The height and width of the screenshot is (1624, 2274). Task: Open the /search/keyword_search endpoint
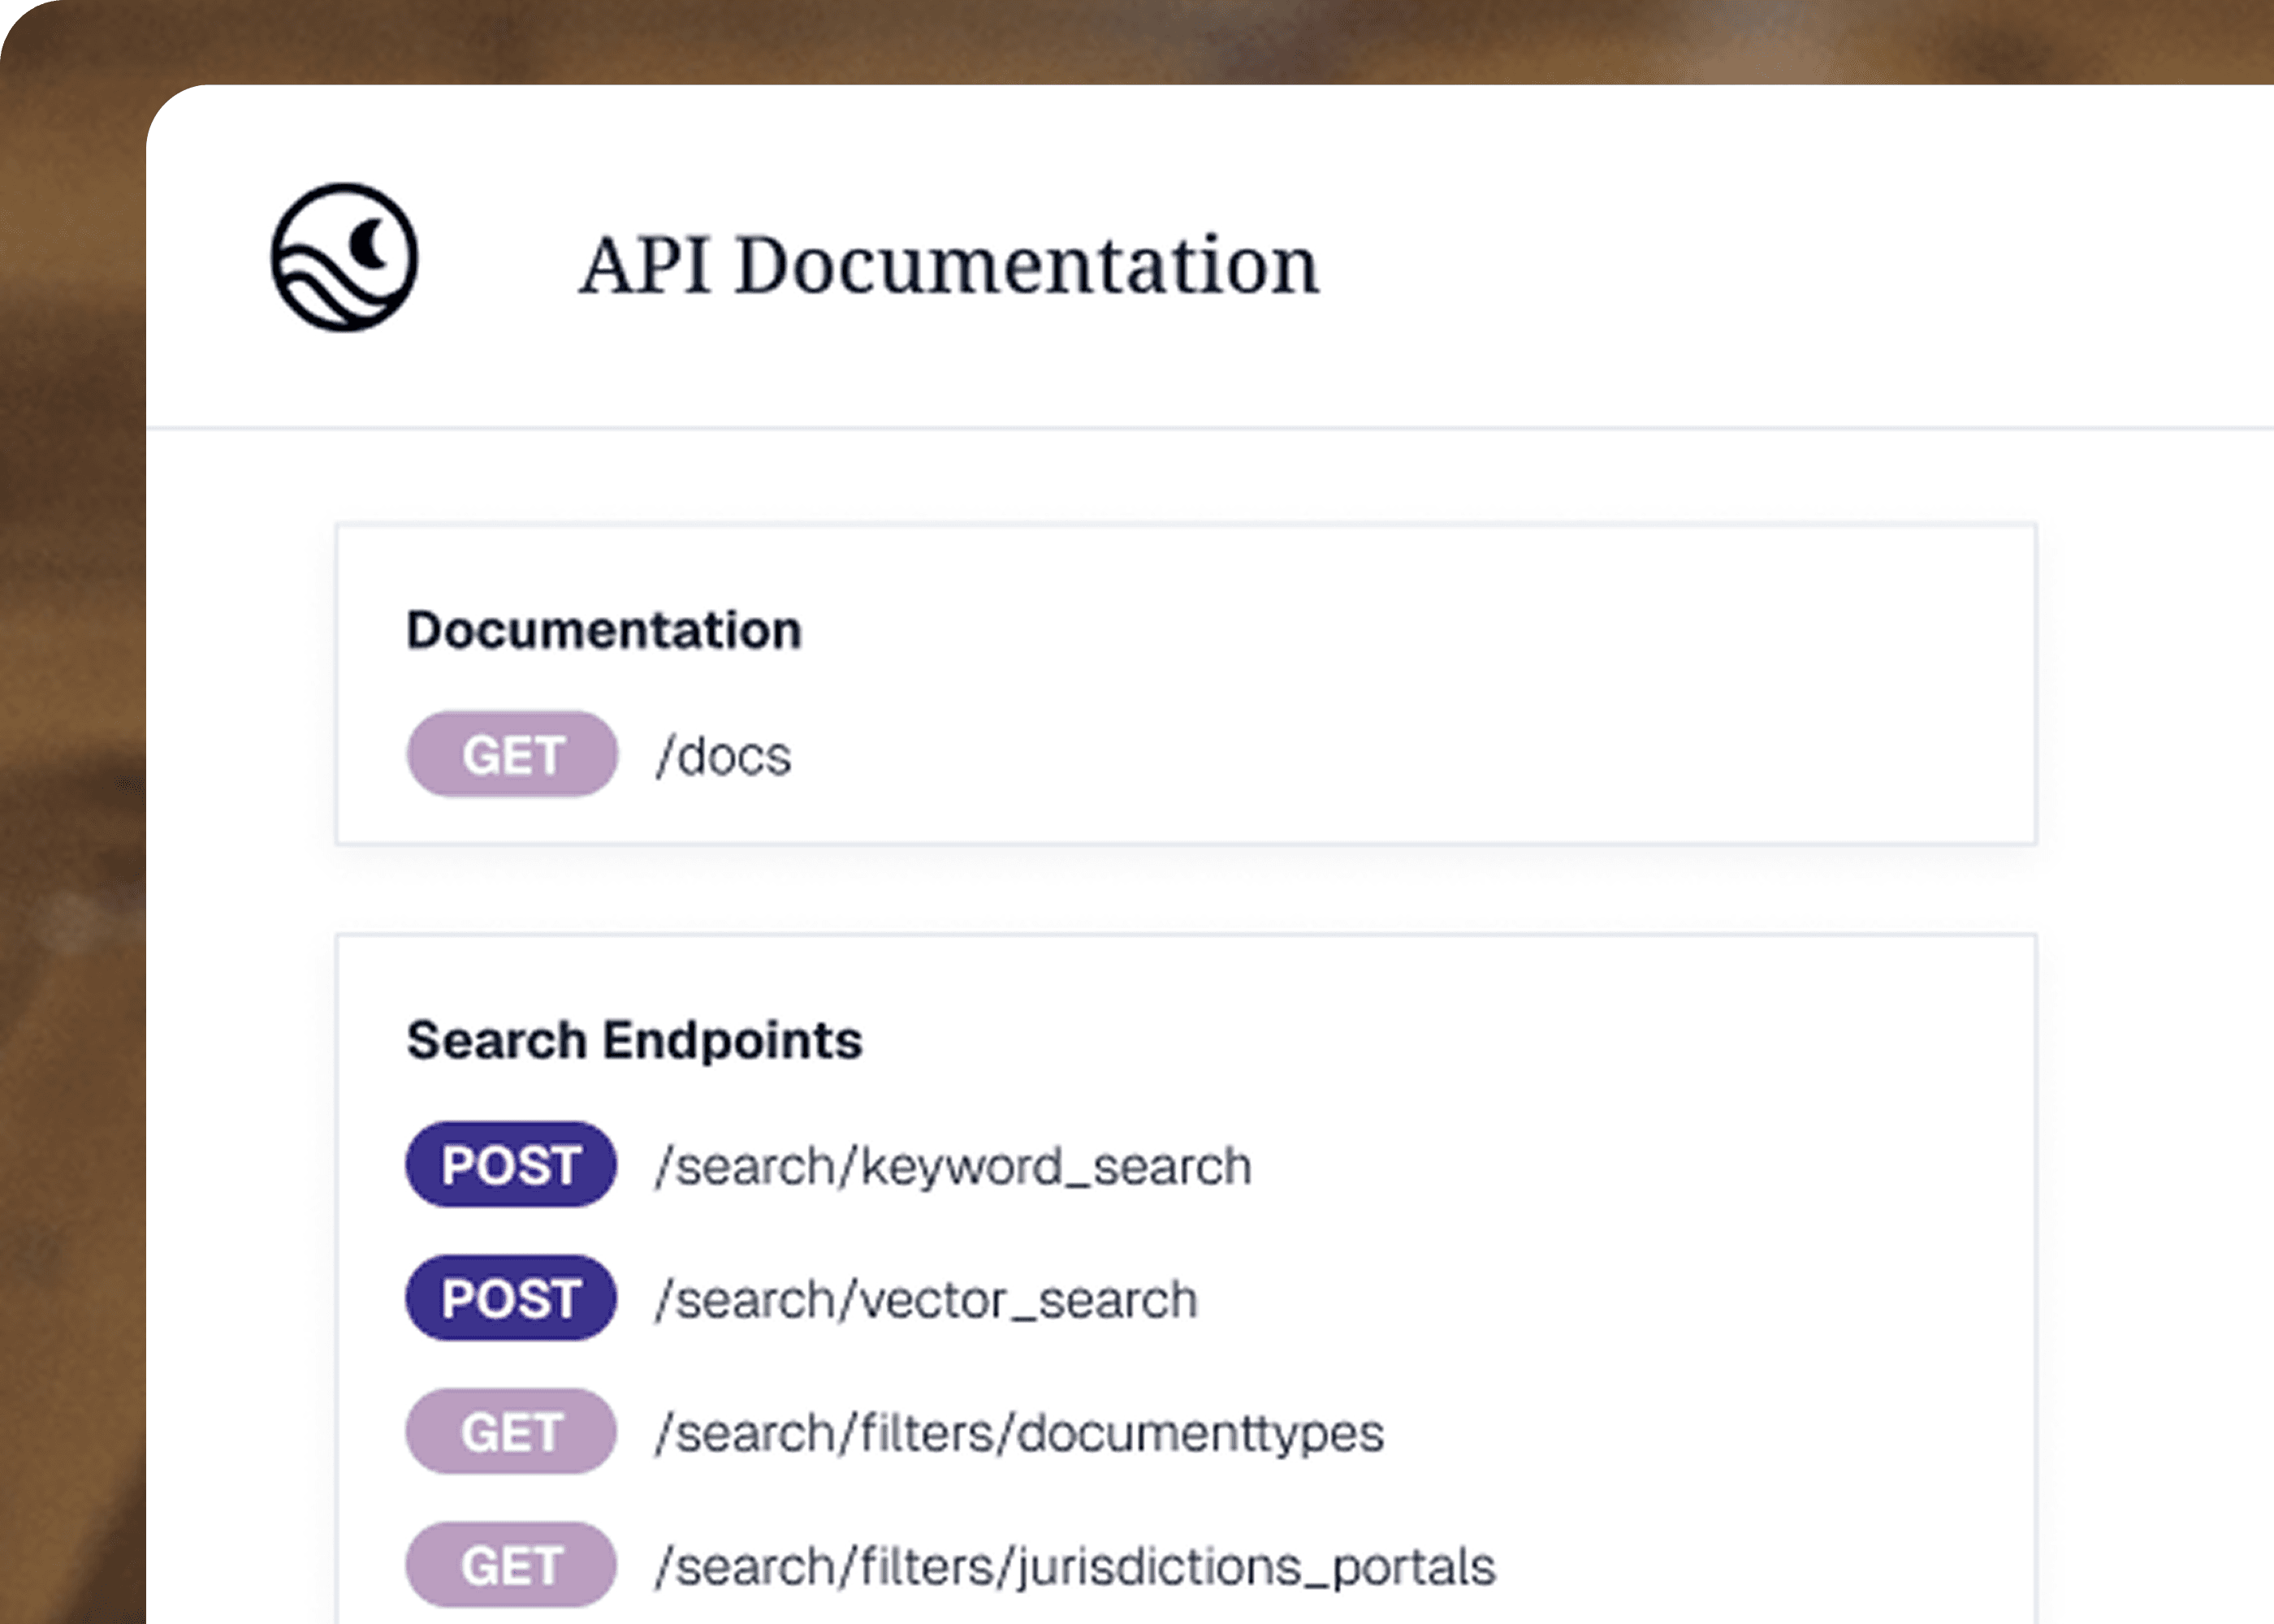(953, 1166)
